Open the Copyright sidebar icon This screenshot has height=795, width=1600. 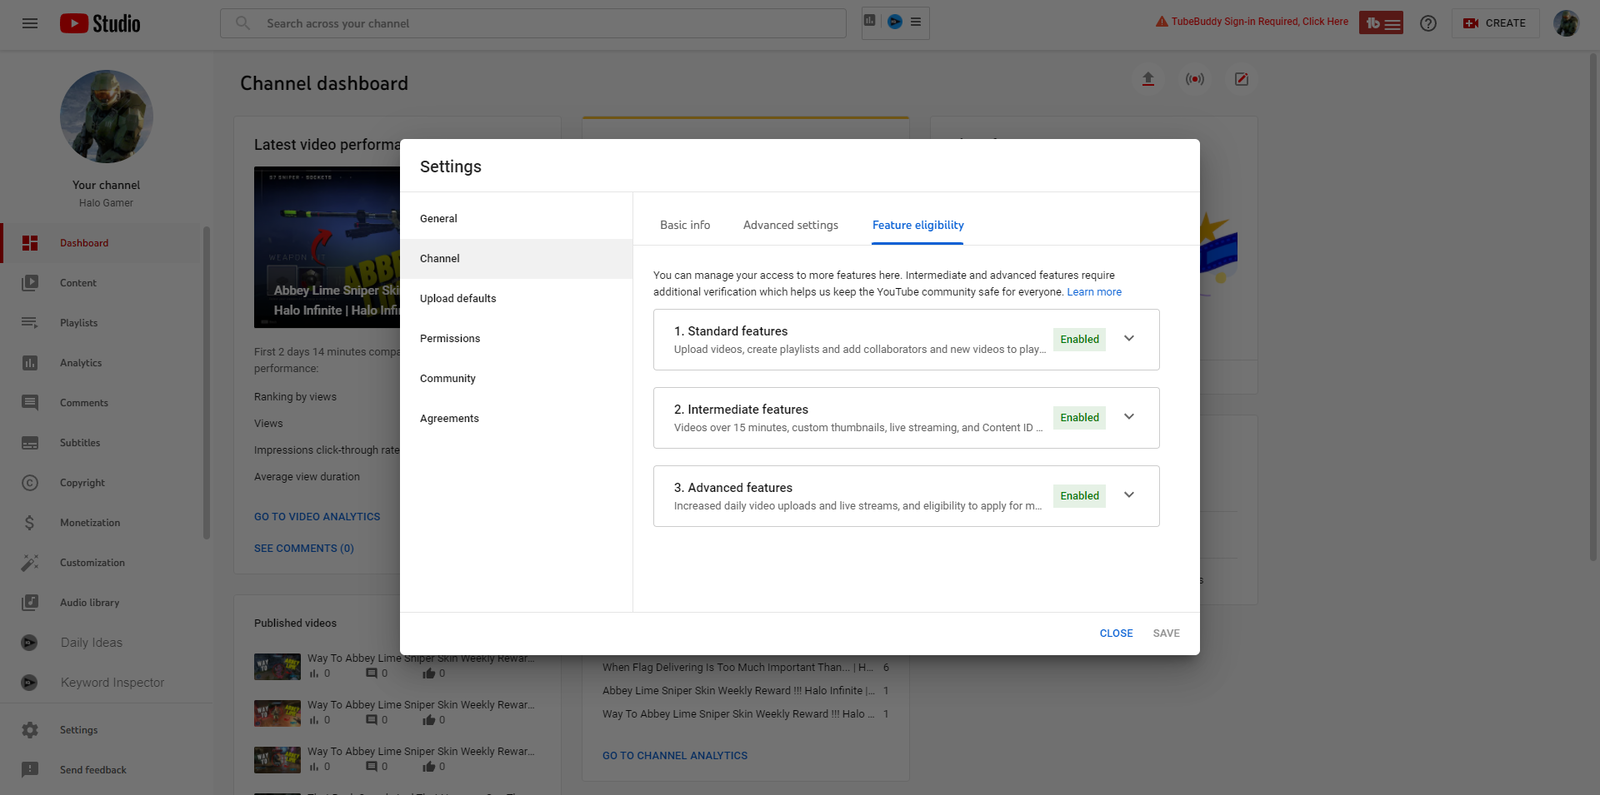[x=30, y=483]
